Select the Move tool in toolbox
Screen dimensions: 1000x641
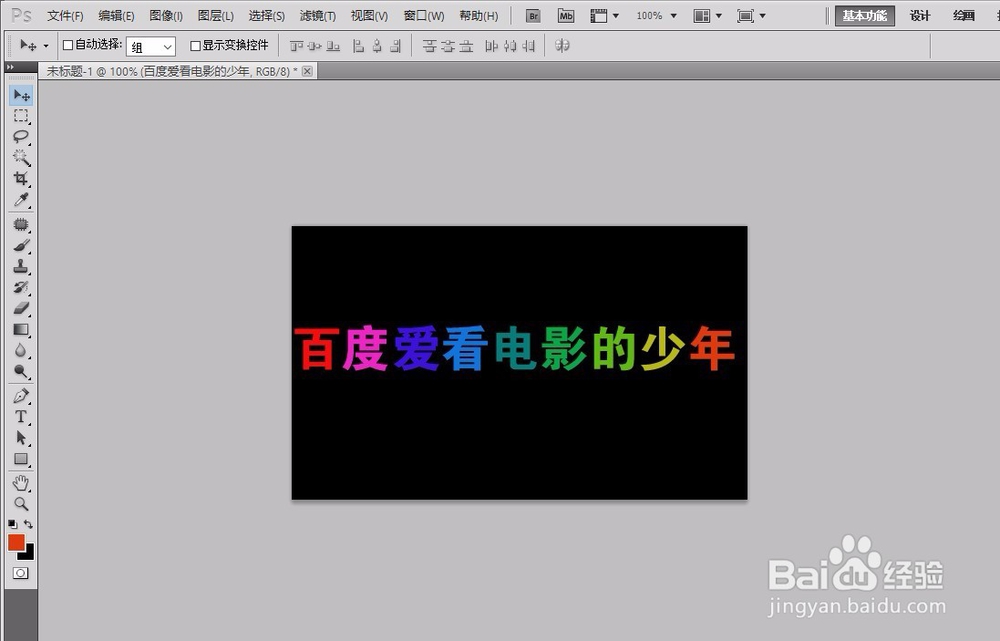21,96
